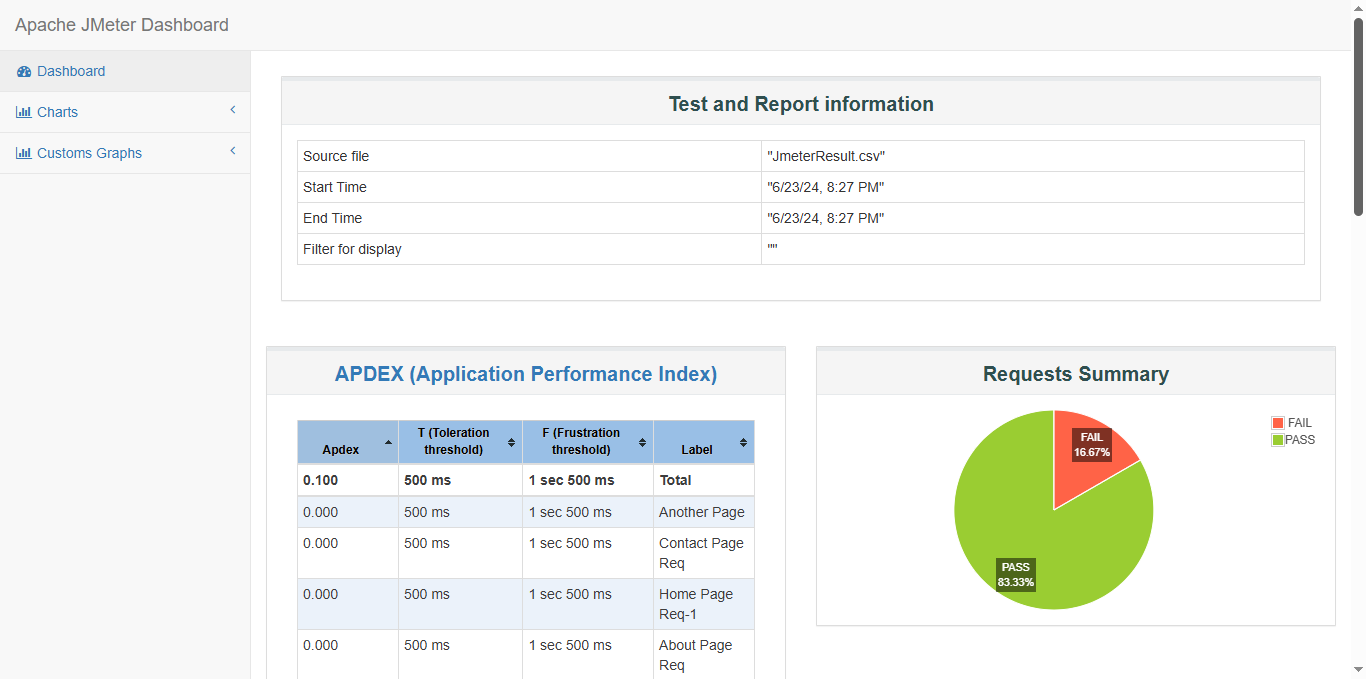The height and width of the screenshot is (679, 1366).
Task: Toggle the PASS legend color swatch
Action: click(x=1278, y=440)
